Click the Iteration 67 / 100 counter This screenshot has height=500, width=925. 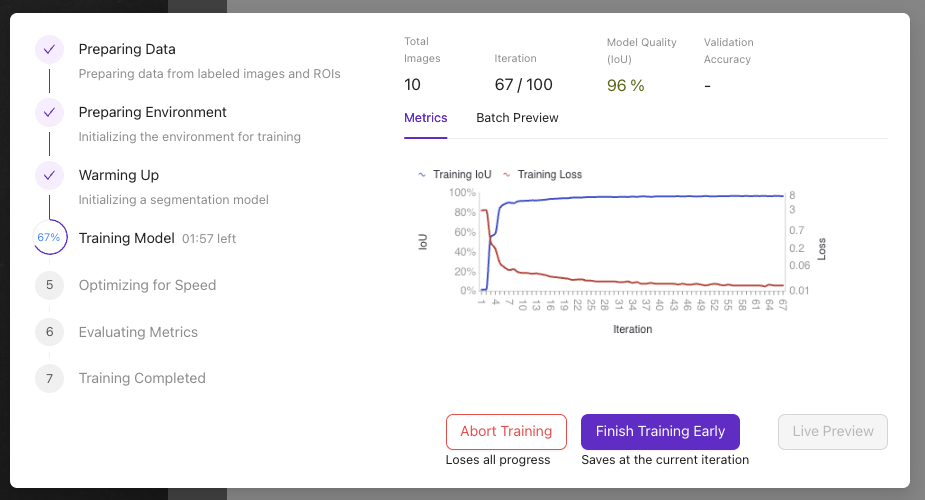pos(523,86)
